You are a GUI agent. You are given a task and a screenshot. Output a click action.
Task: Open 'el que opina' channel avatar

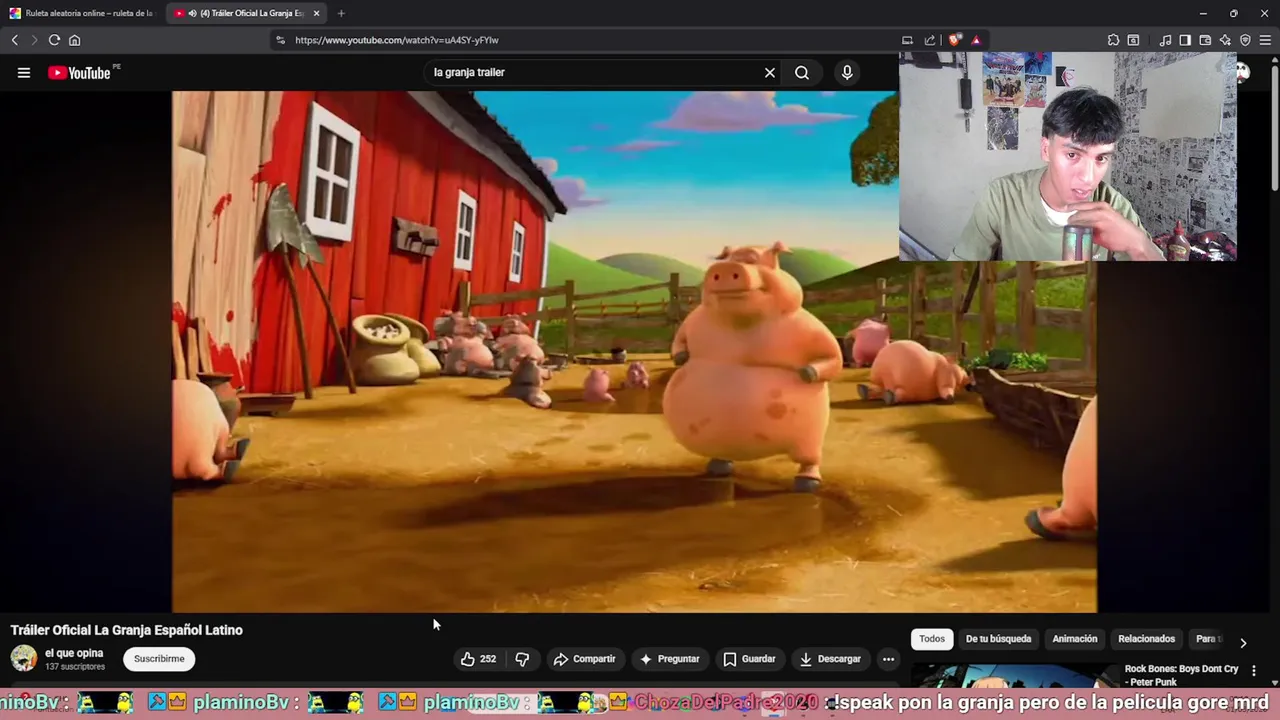click(24, 658)
